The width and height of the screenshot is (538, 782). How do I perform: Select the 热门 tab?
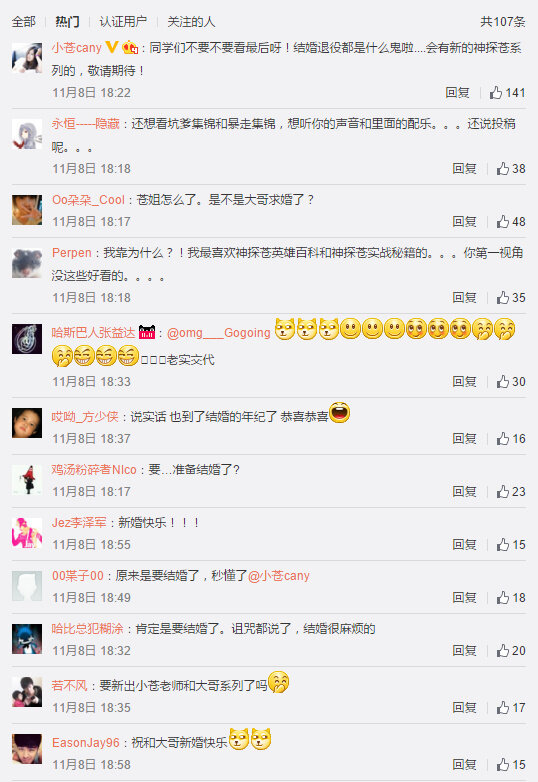pos(67,21)
